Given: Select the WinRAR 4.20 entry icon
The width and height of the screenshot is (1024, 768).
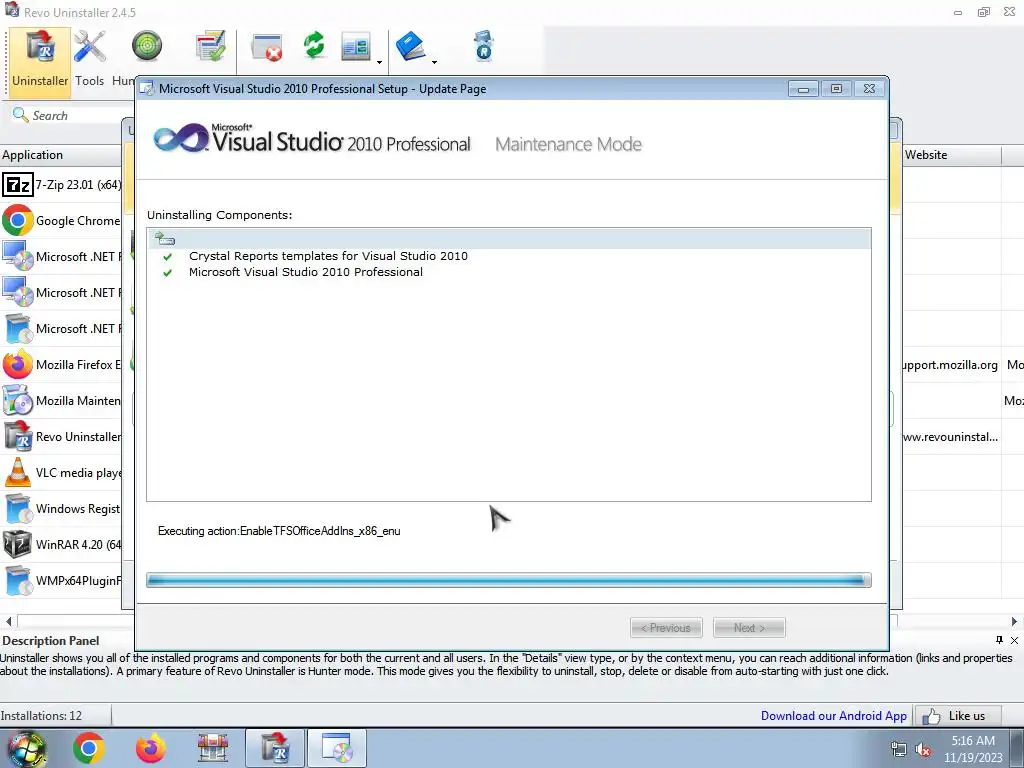Looking at the screenshot, I should (18, 544).
